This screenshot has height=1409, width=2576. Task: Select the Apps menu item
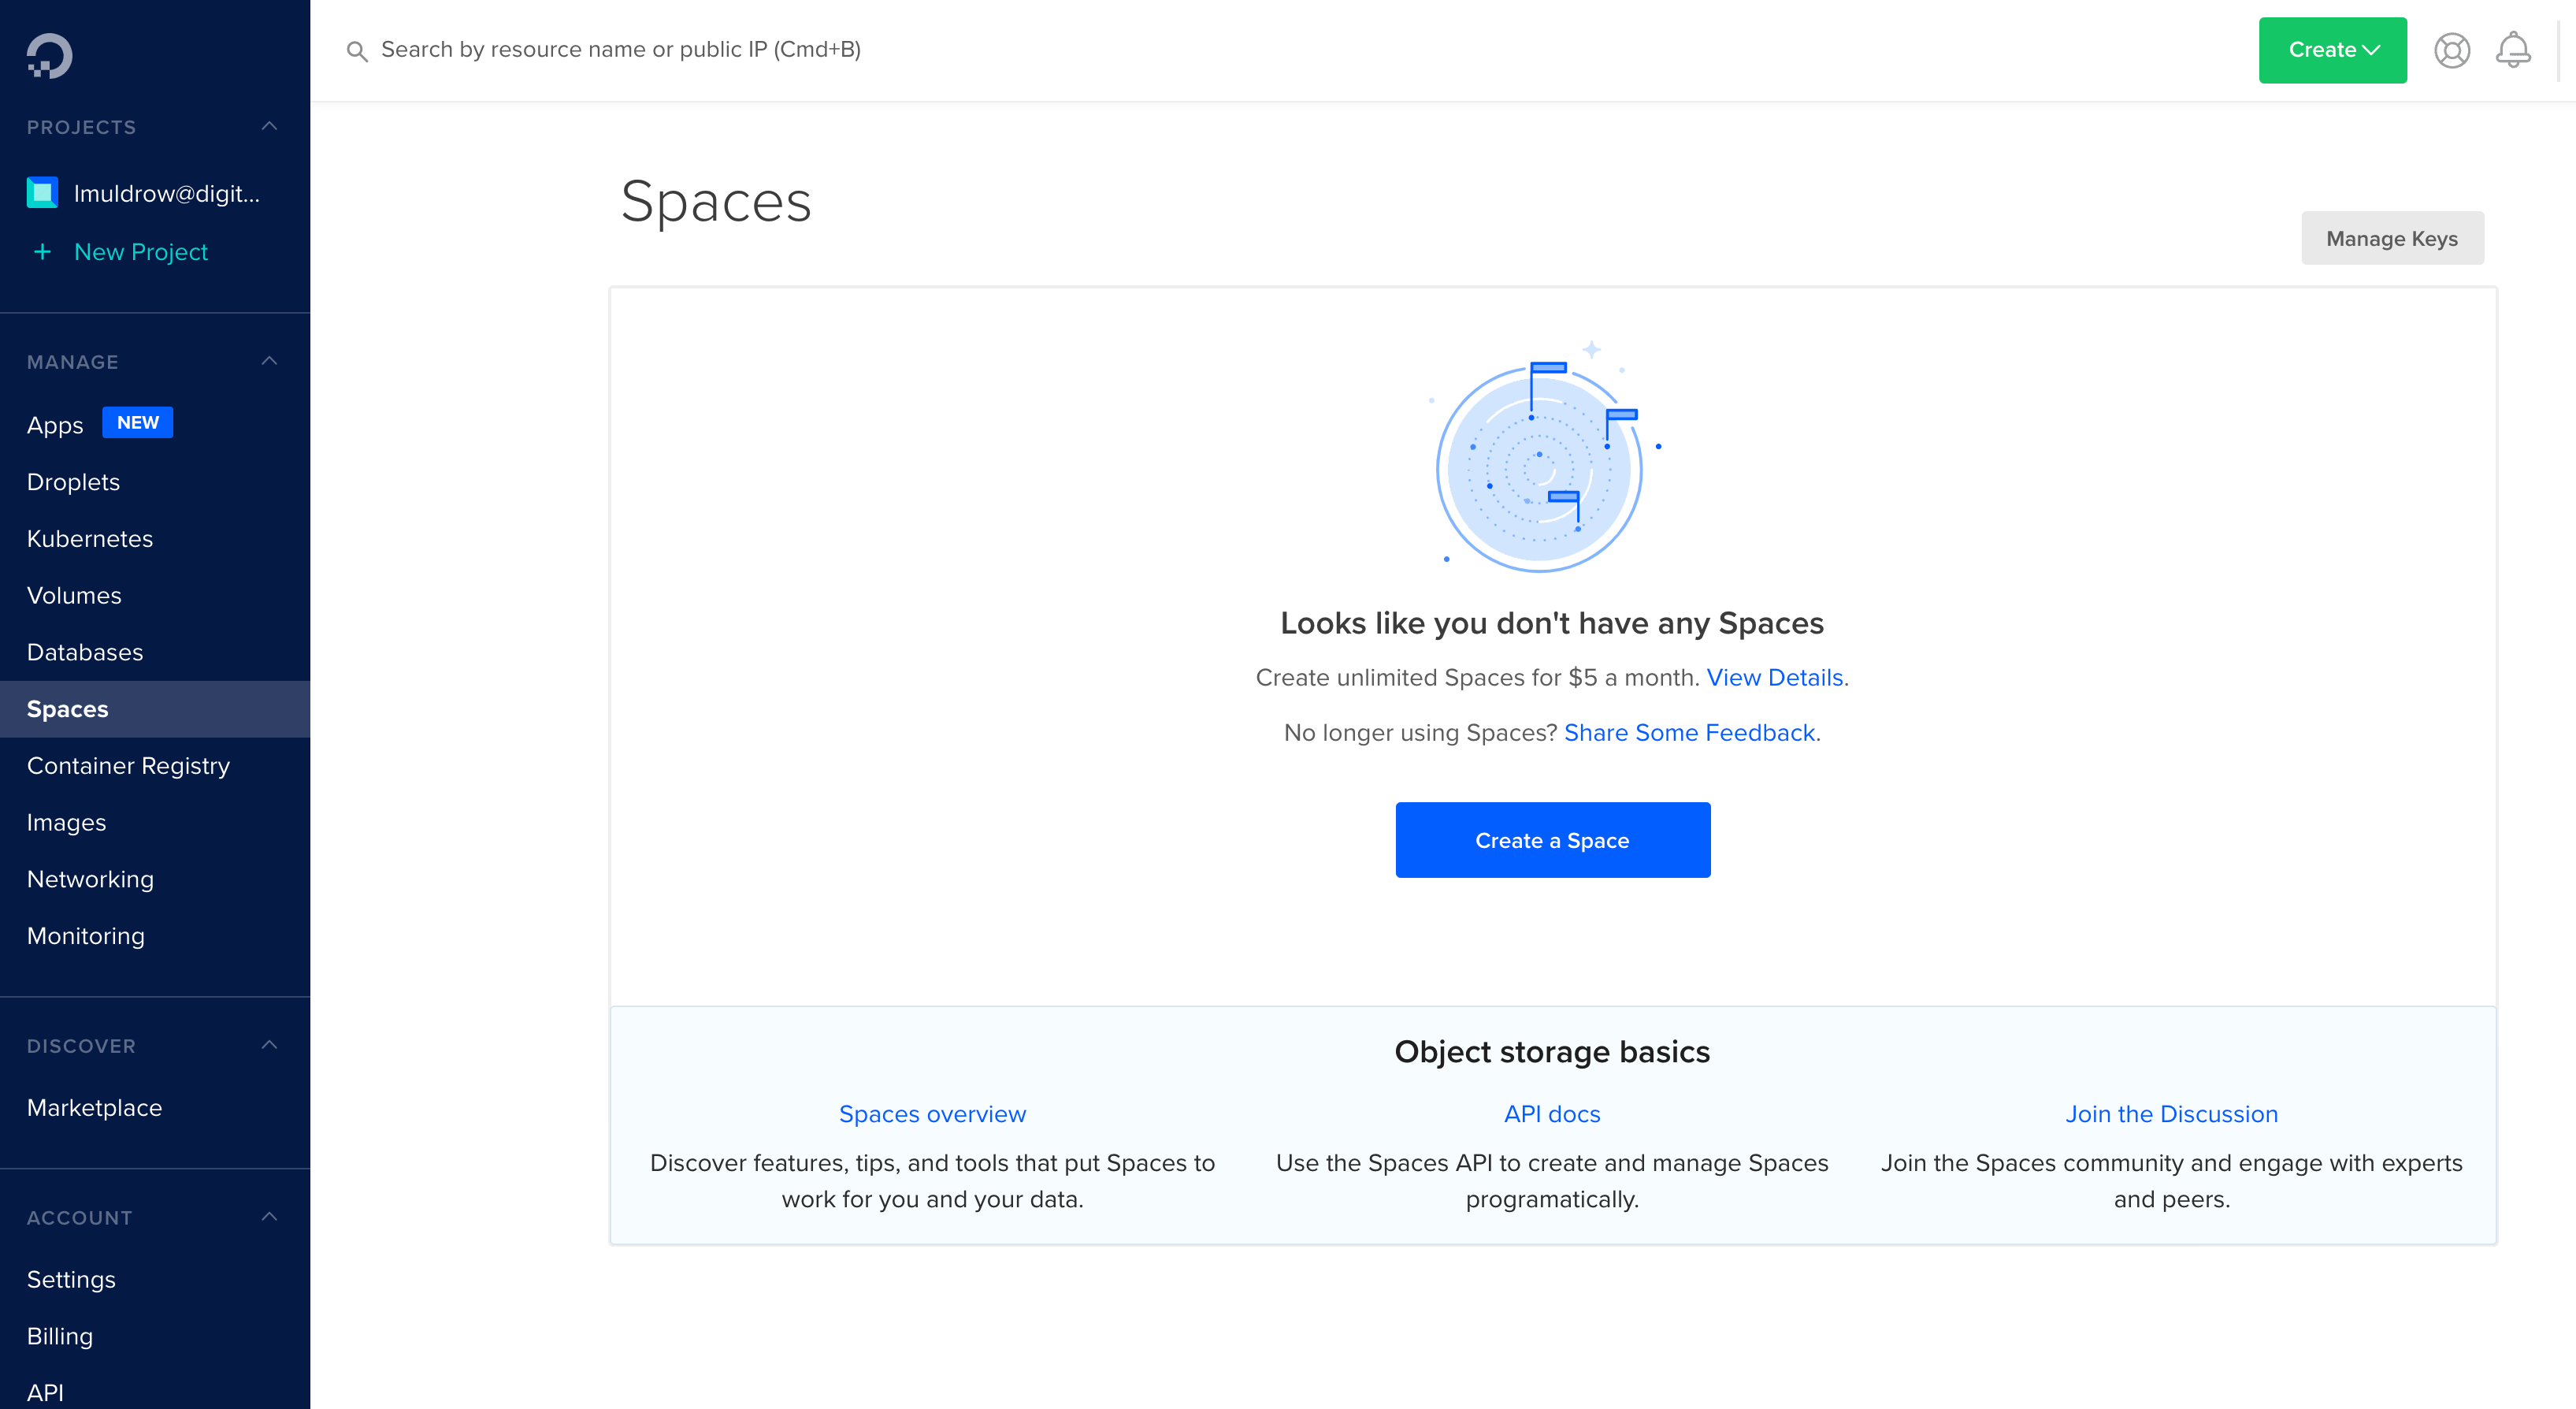(55, 425)
